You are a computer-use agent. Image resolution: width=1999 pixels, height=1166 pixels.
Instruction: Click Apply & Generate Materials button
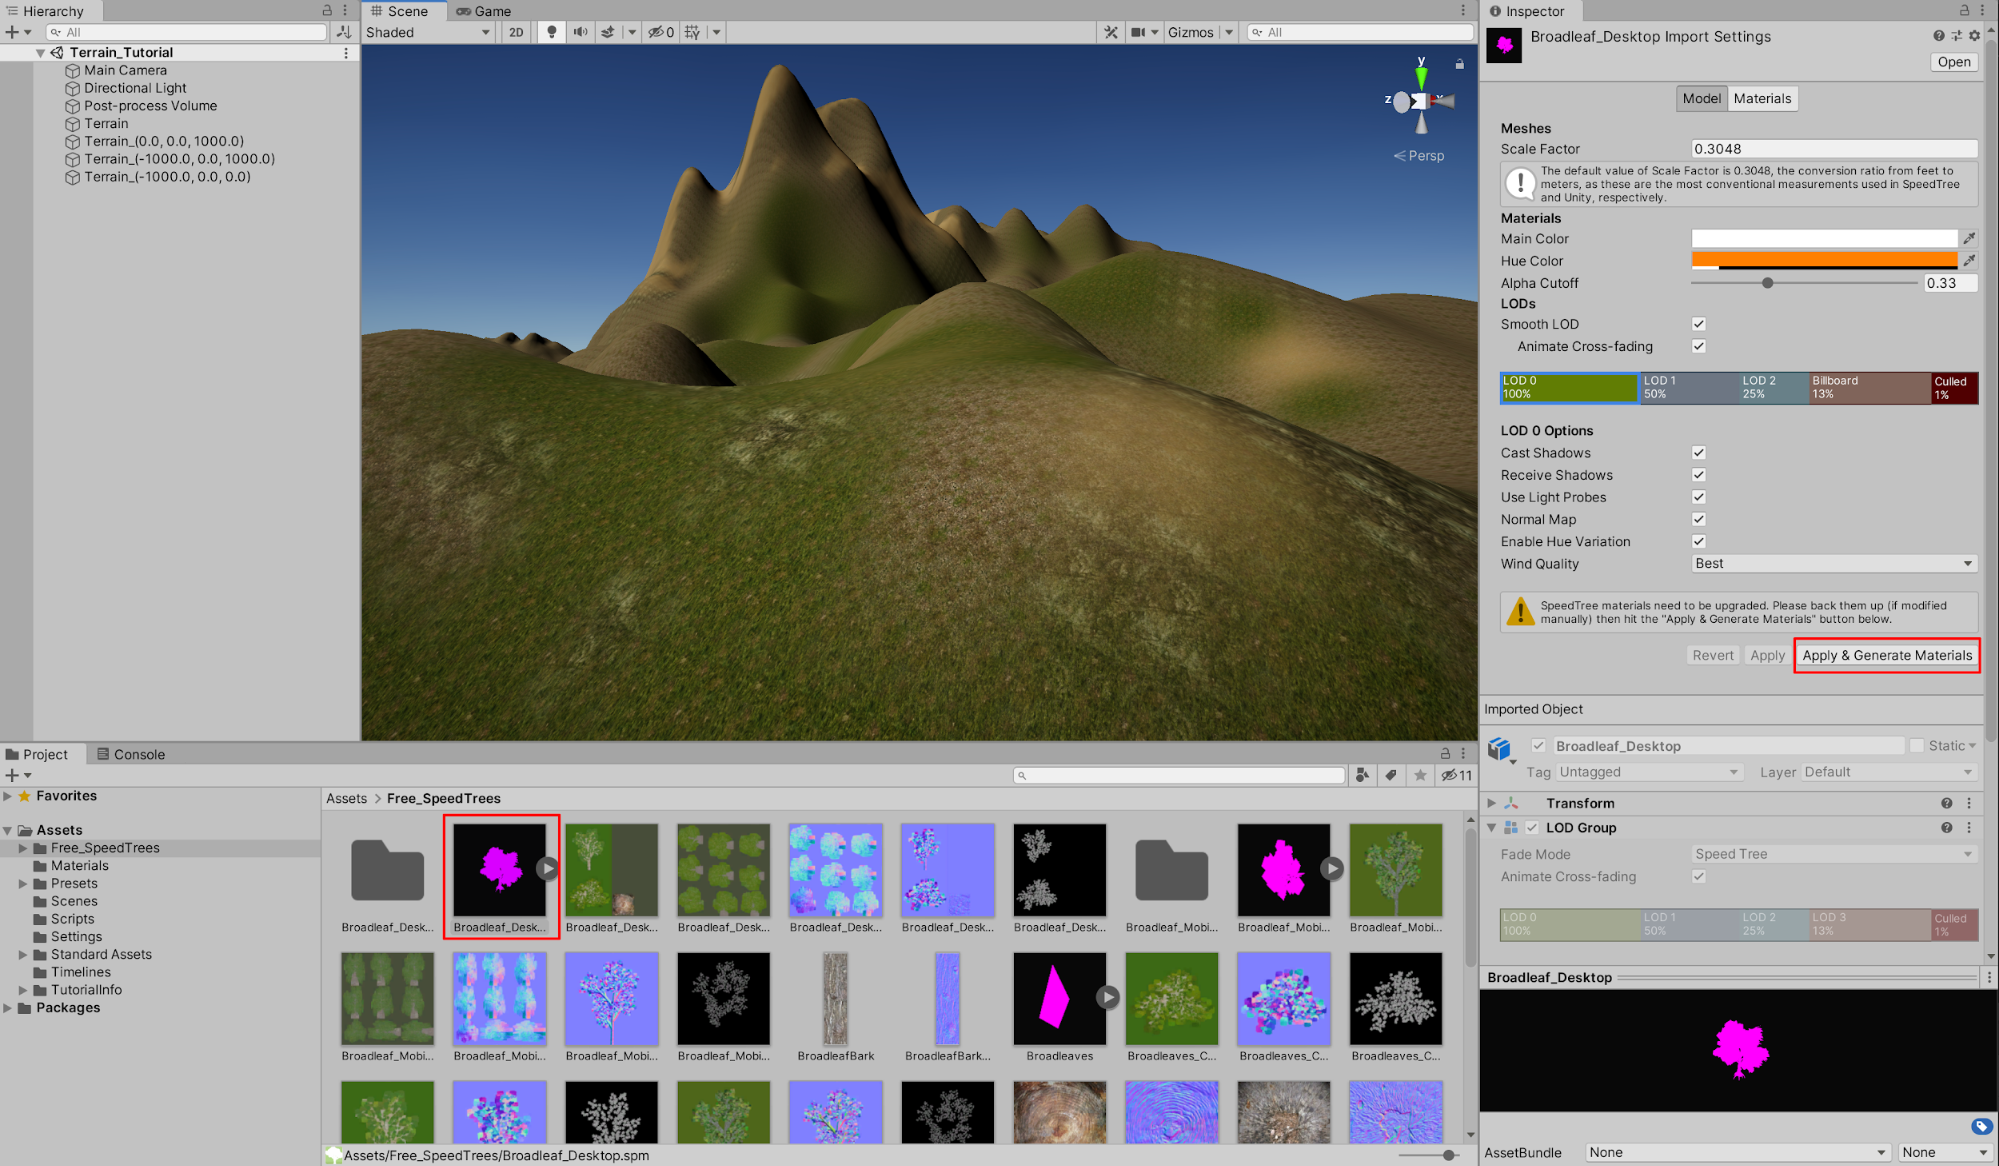1886,656
